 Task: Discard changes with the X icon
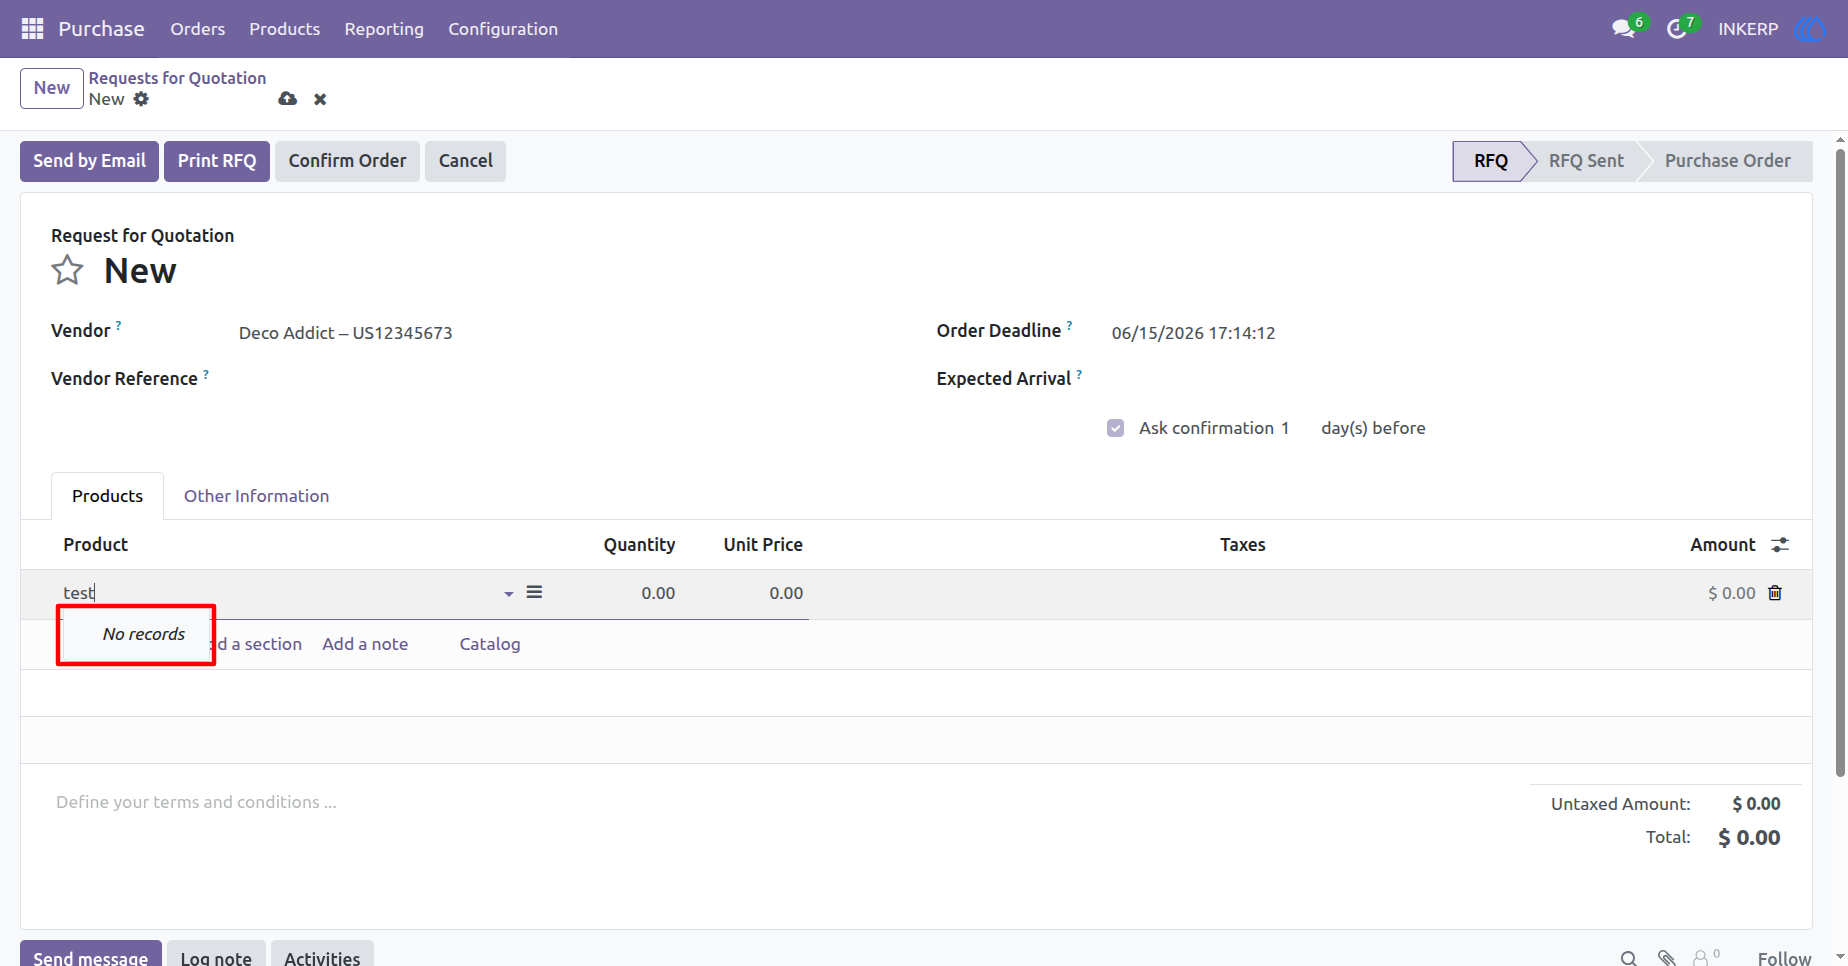coord(320,99)
